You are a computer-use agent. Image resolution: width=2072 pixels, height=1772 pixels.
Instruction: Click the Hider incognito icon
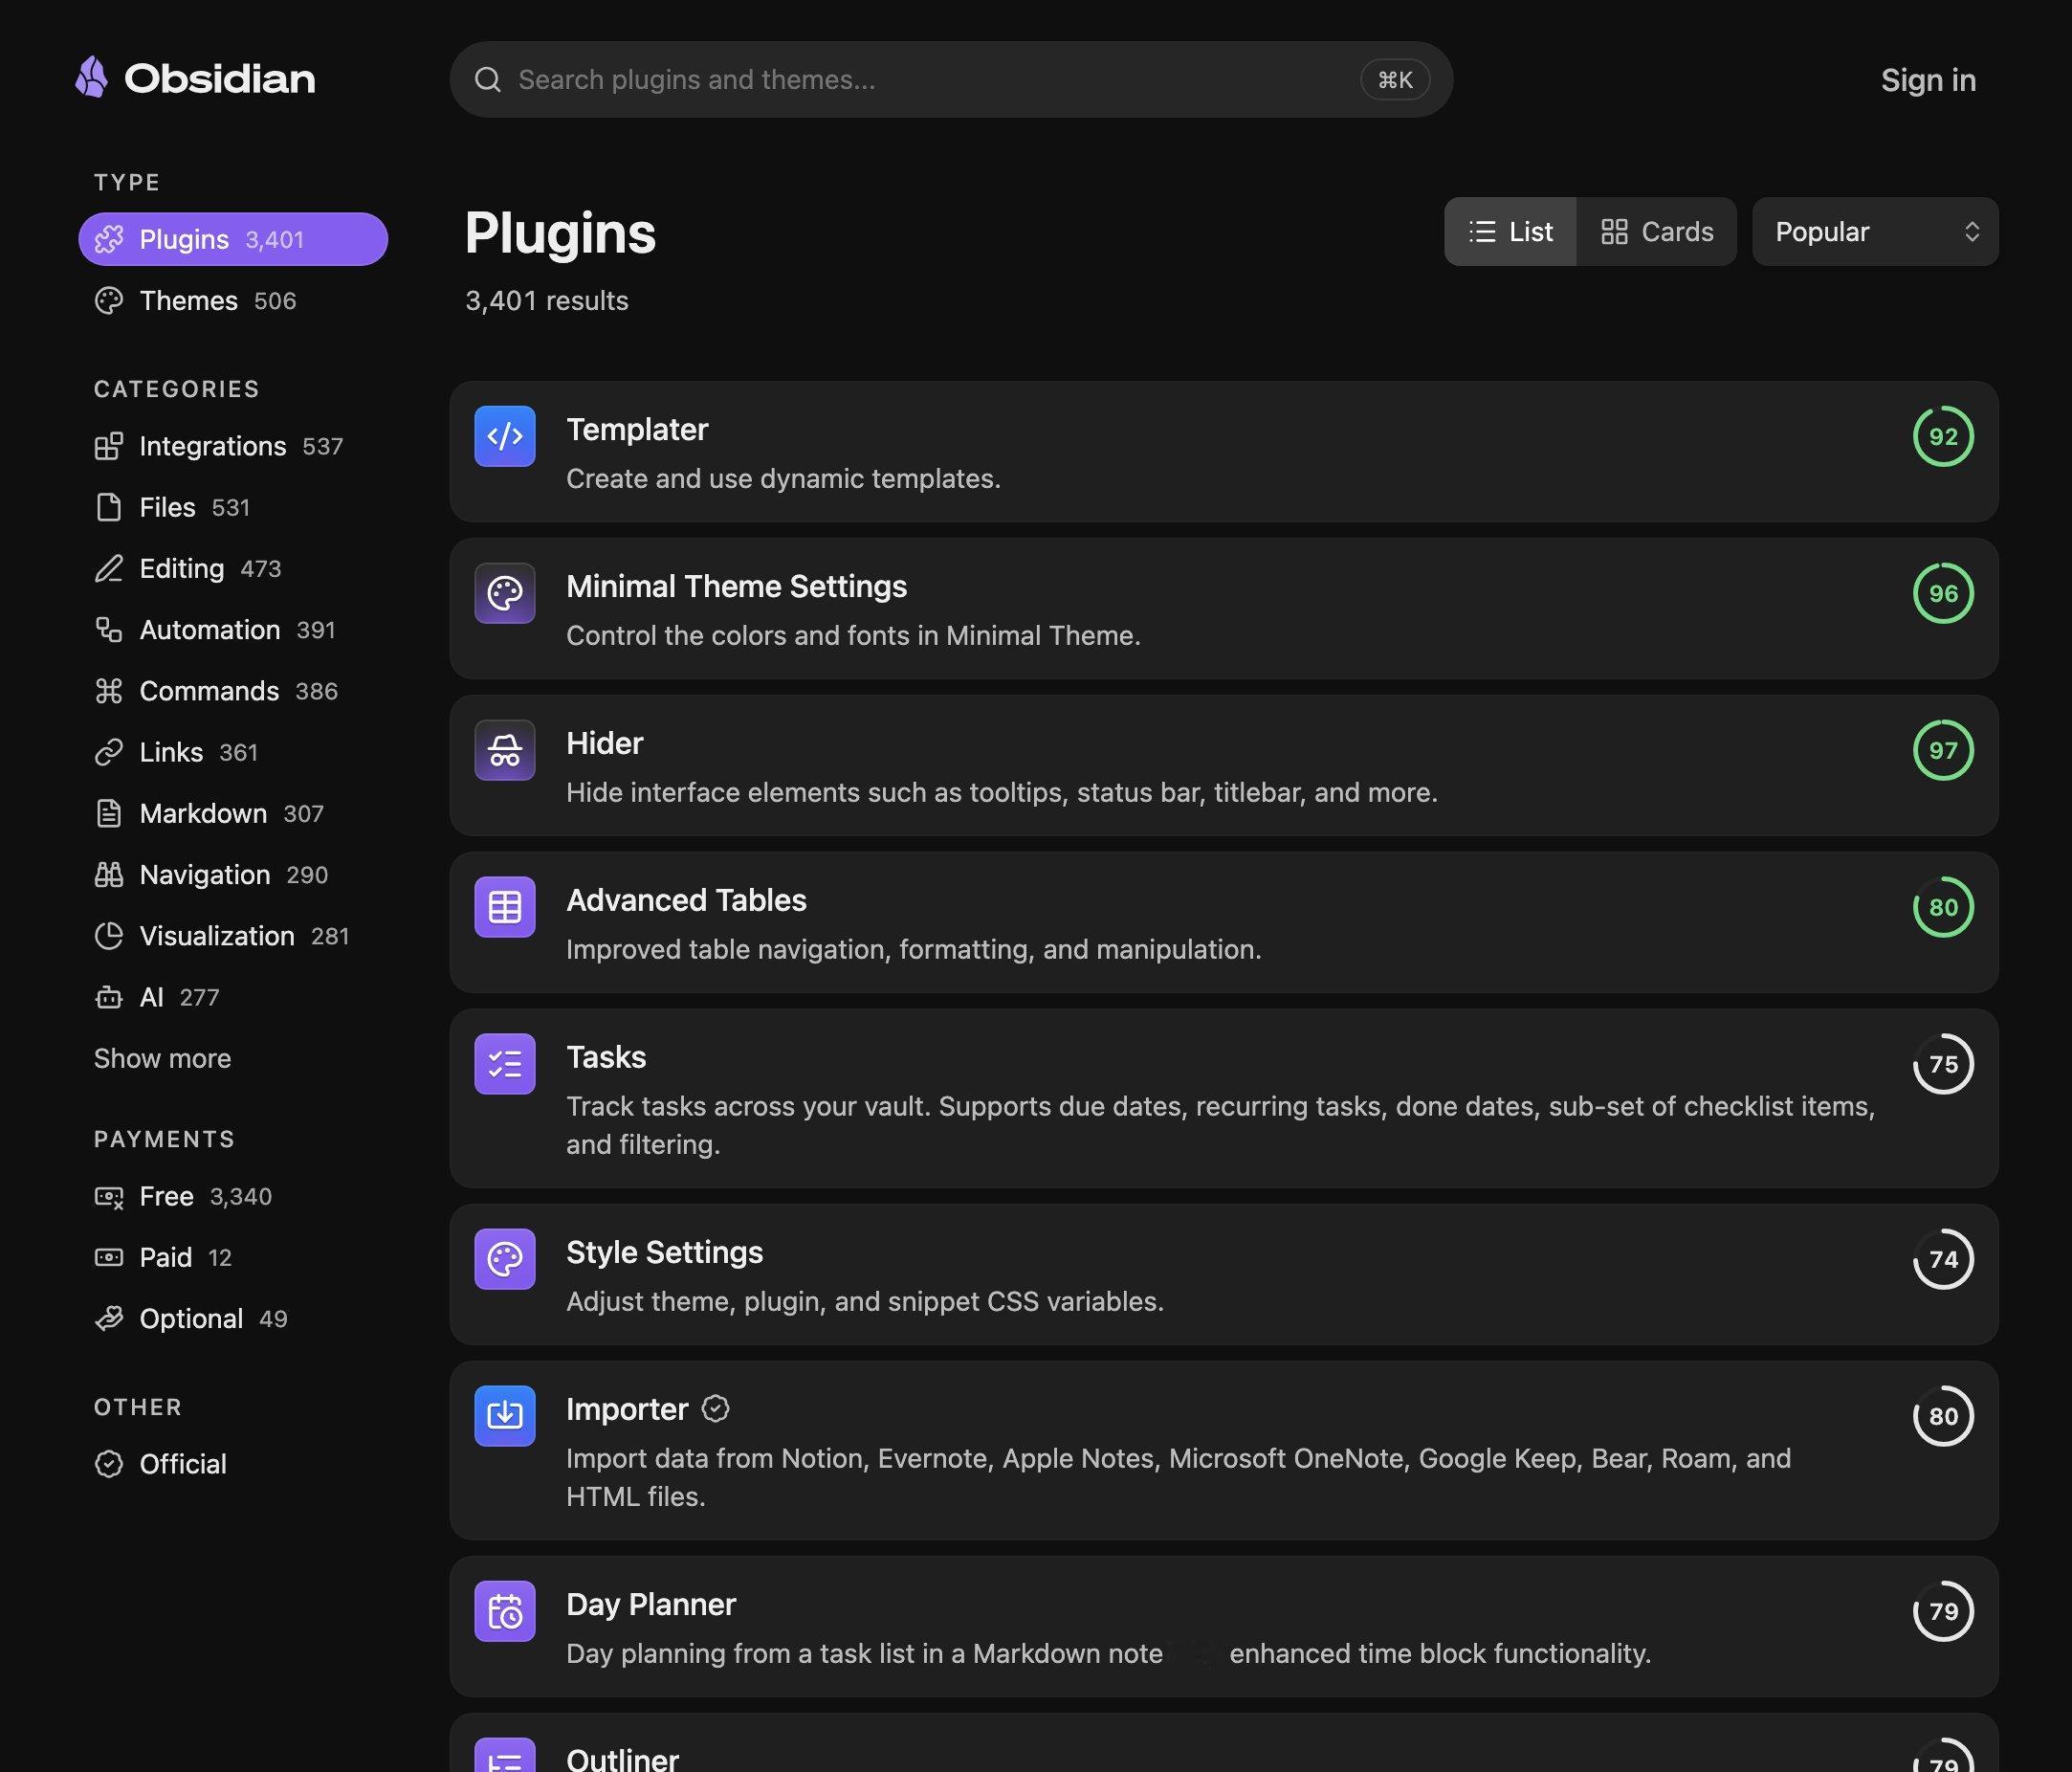pyautogui.click(x=504, y=750)
